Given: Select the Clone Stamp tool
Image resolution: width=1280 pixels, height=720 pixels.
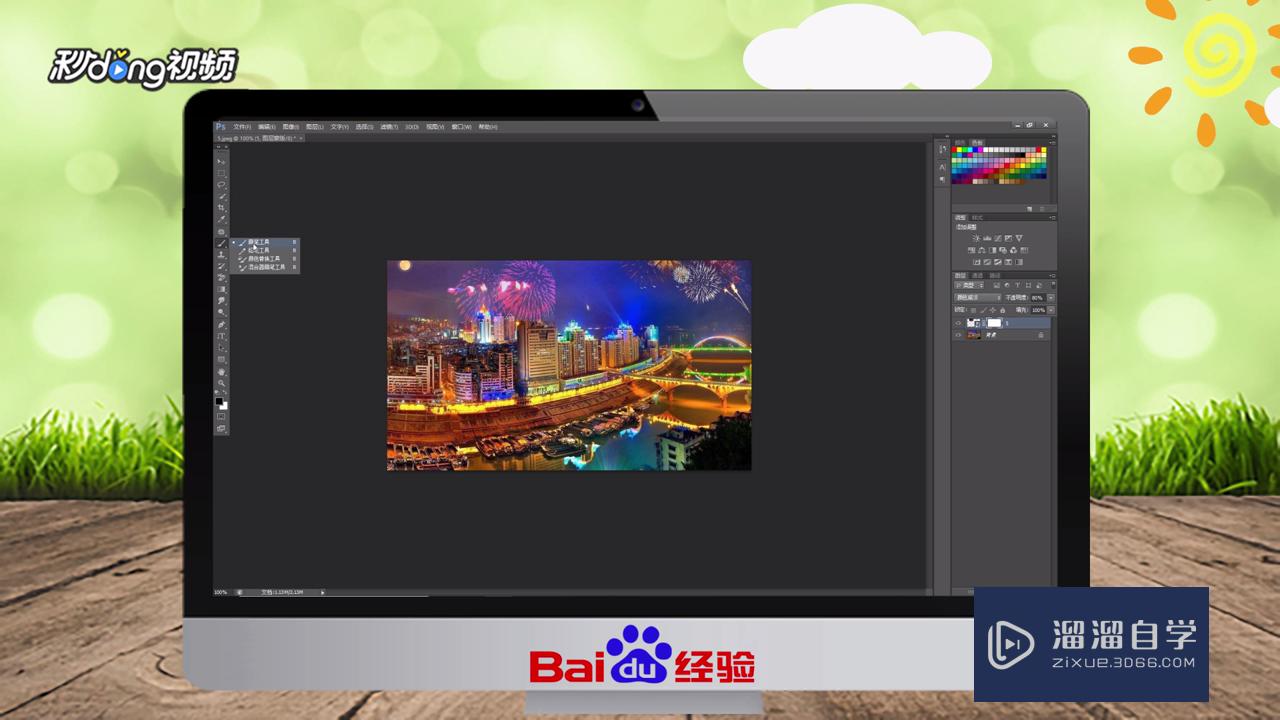Looking at the screenshot, I should 221,255.
